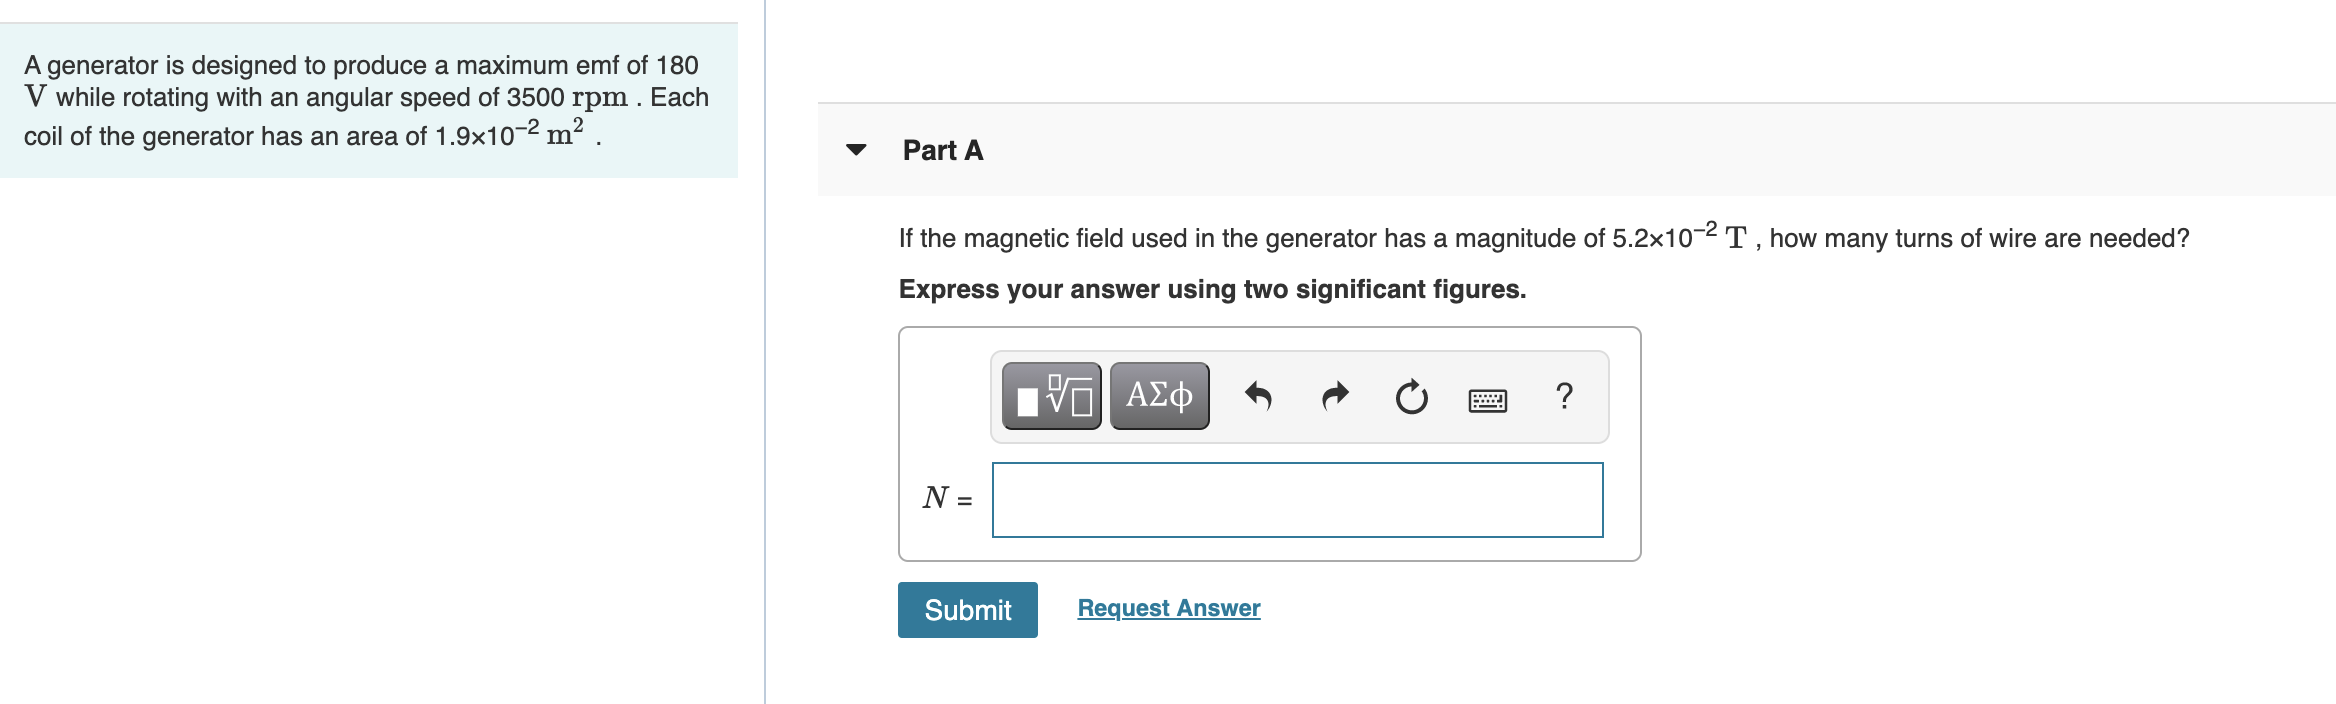Image resolution: width=2336 pixels, height=704 pixels.
Task: Open help with the question mark icon
Action: [x=1565, y=396]
